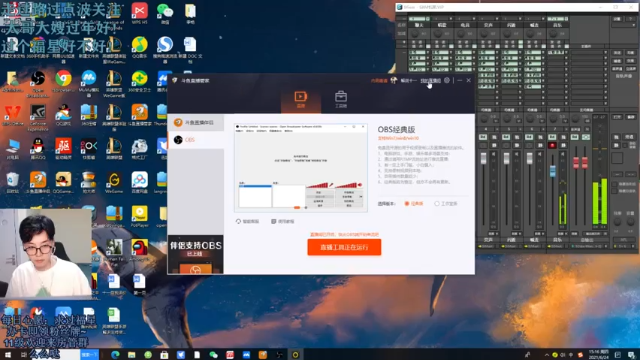
Task: Select 斗鱼直播伴侣 in the left sidebar
Action: point(196,122)
